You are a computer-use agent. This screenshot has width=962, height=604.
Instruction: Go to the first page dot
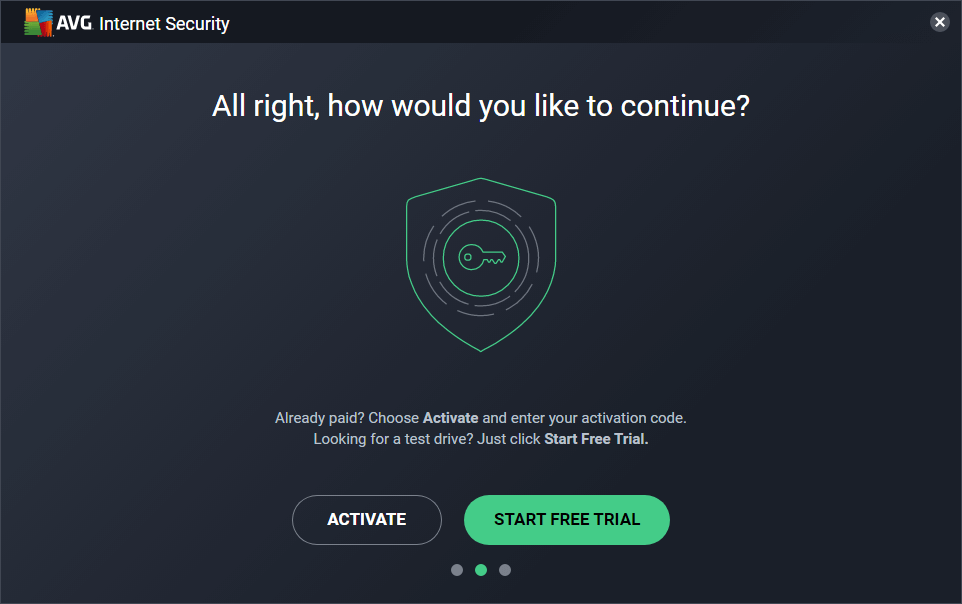457,570
